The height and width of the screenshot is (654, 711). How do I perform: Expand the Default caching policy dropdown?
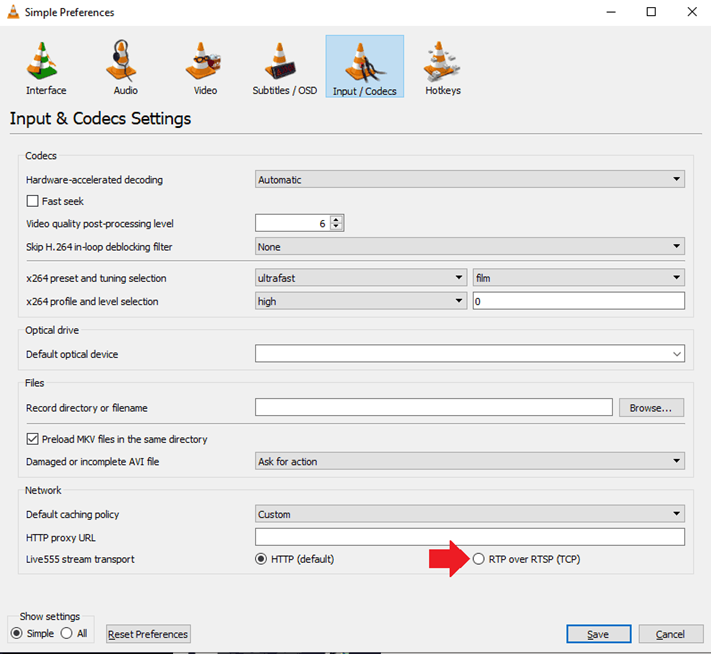coord(470,514)
